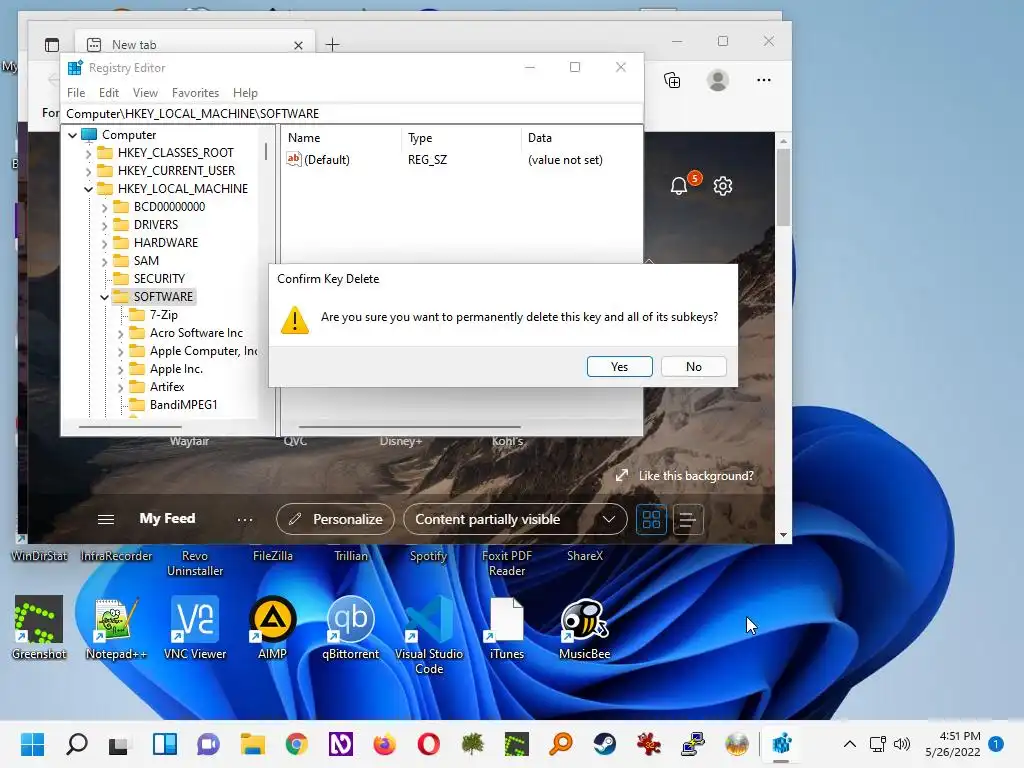The width and height of the screenshot is (1024, 768).
Task: Open the browser Collections icon
Action: click(x=672, y=80)
